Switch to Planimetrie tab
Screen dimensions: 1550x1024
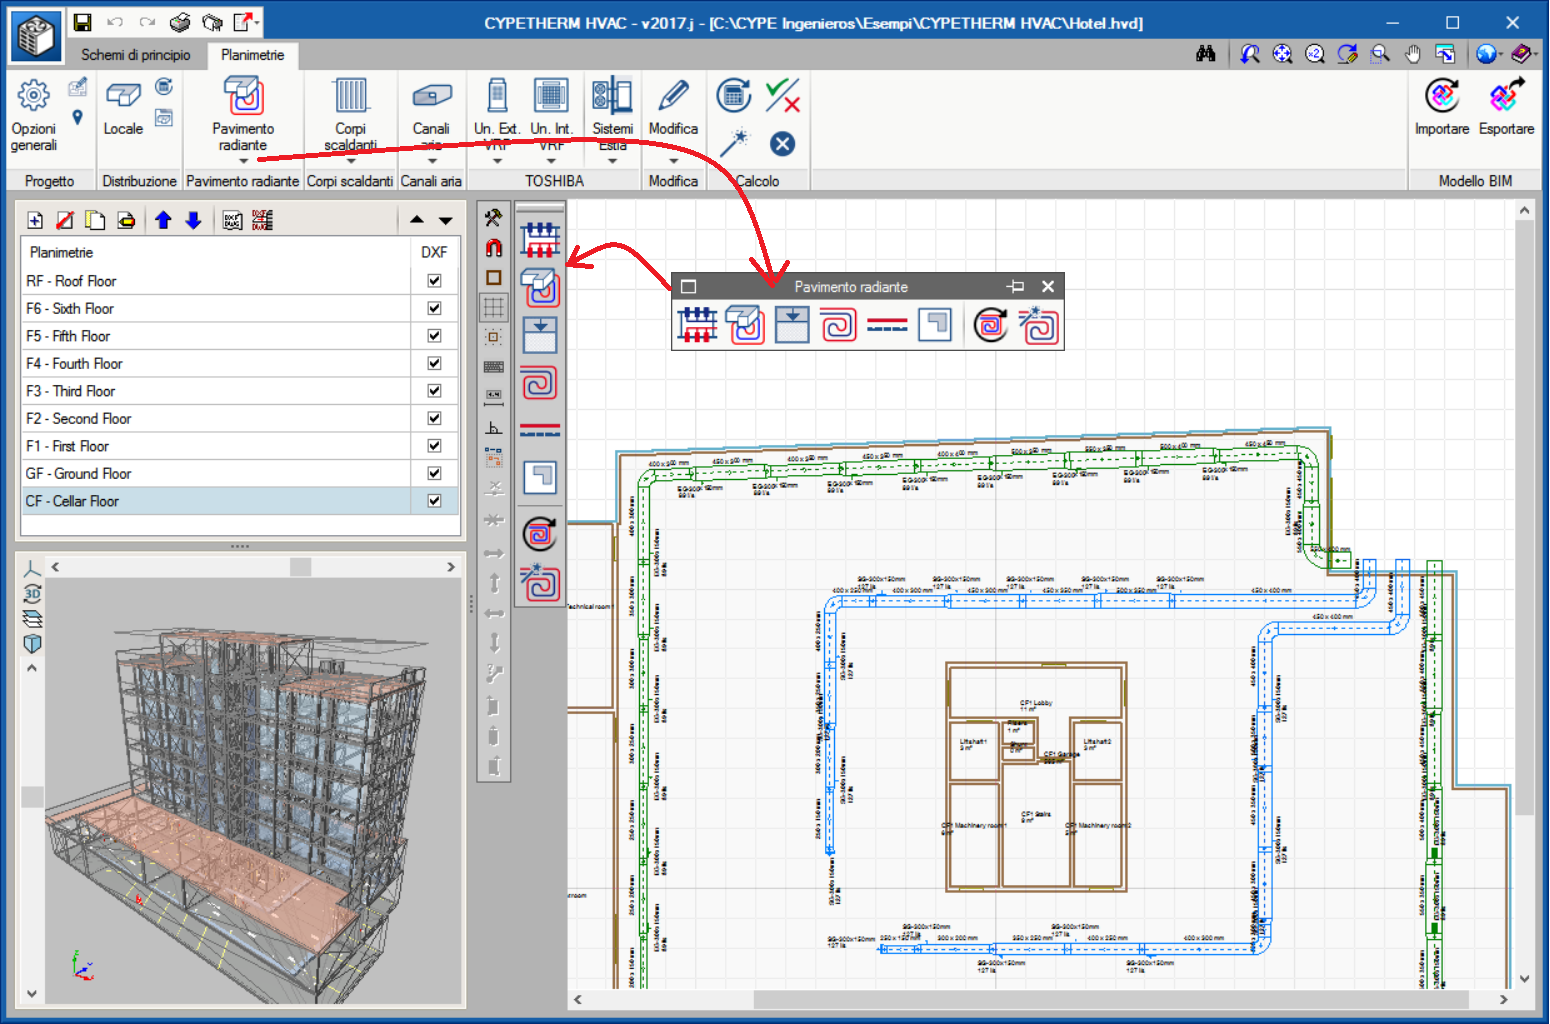252,55
